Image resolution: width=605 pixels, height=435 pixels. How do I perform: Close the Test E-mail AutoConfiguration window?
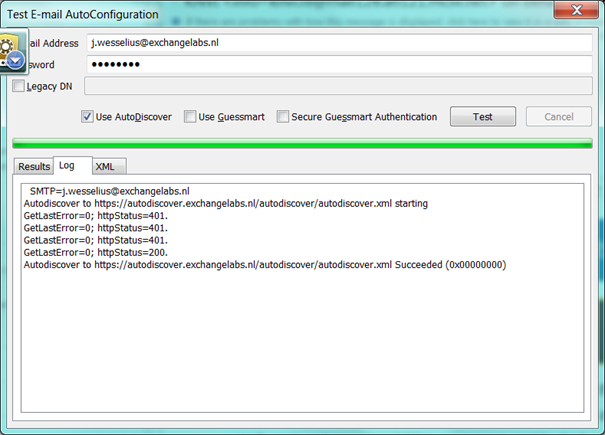click(x=578, y=13)
